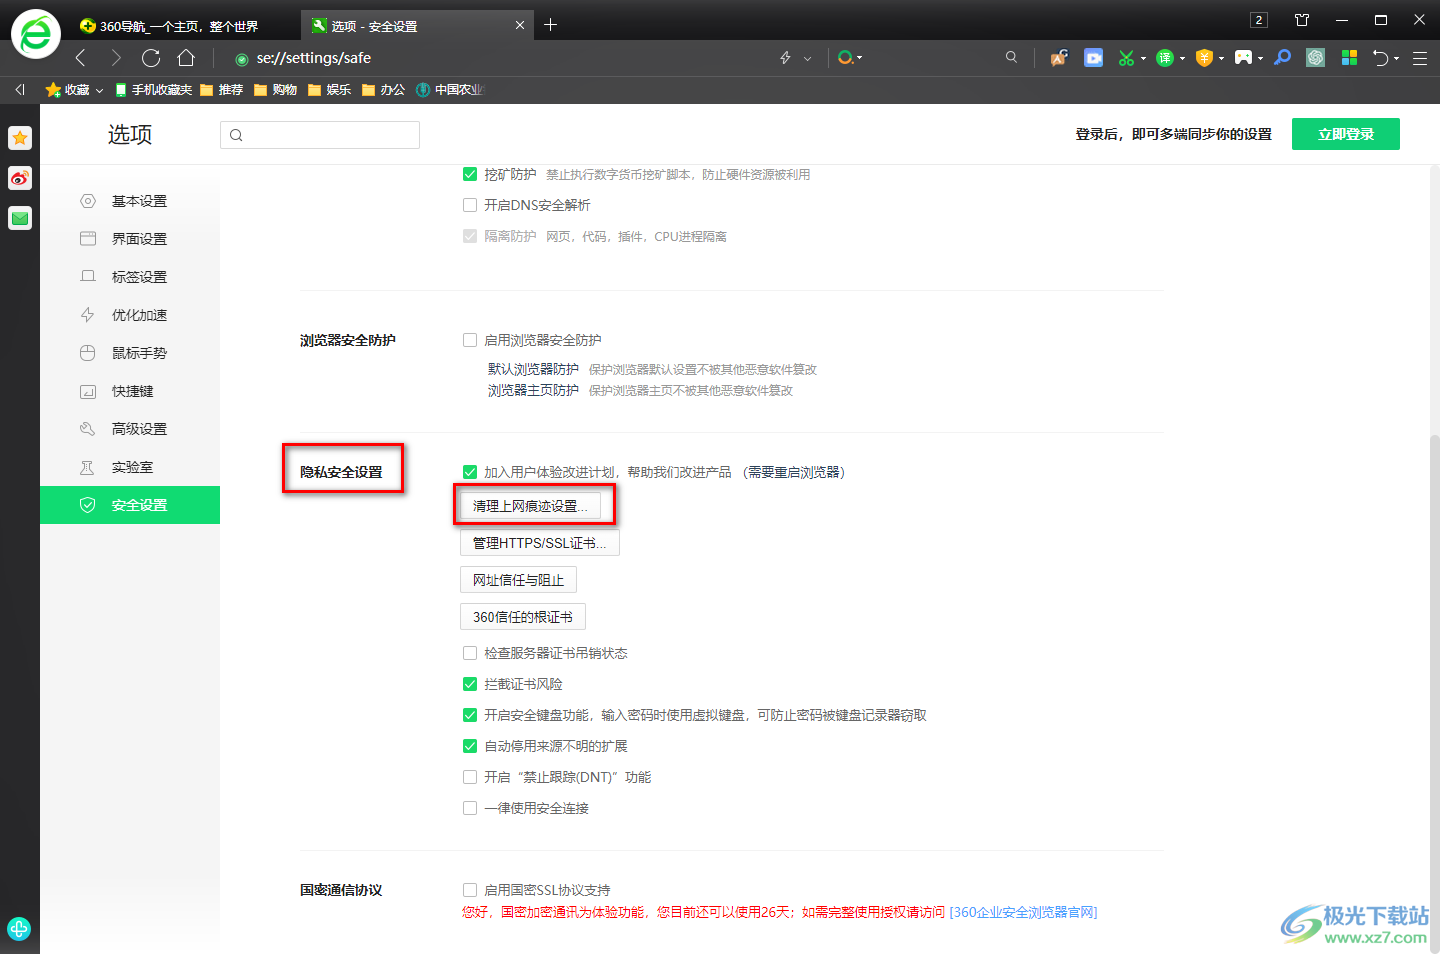Expand the scissors screenshot dropdown arrow
The height and width of the screenshot is (954, 1440).
click(x=1143, y=58)
